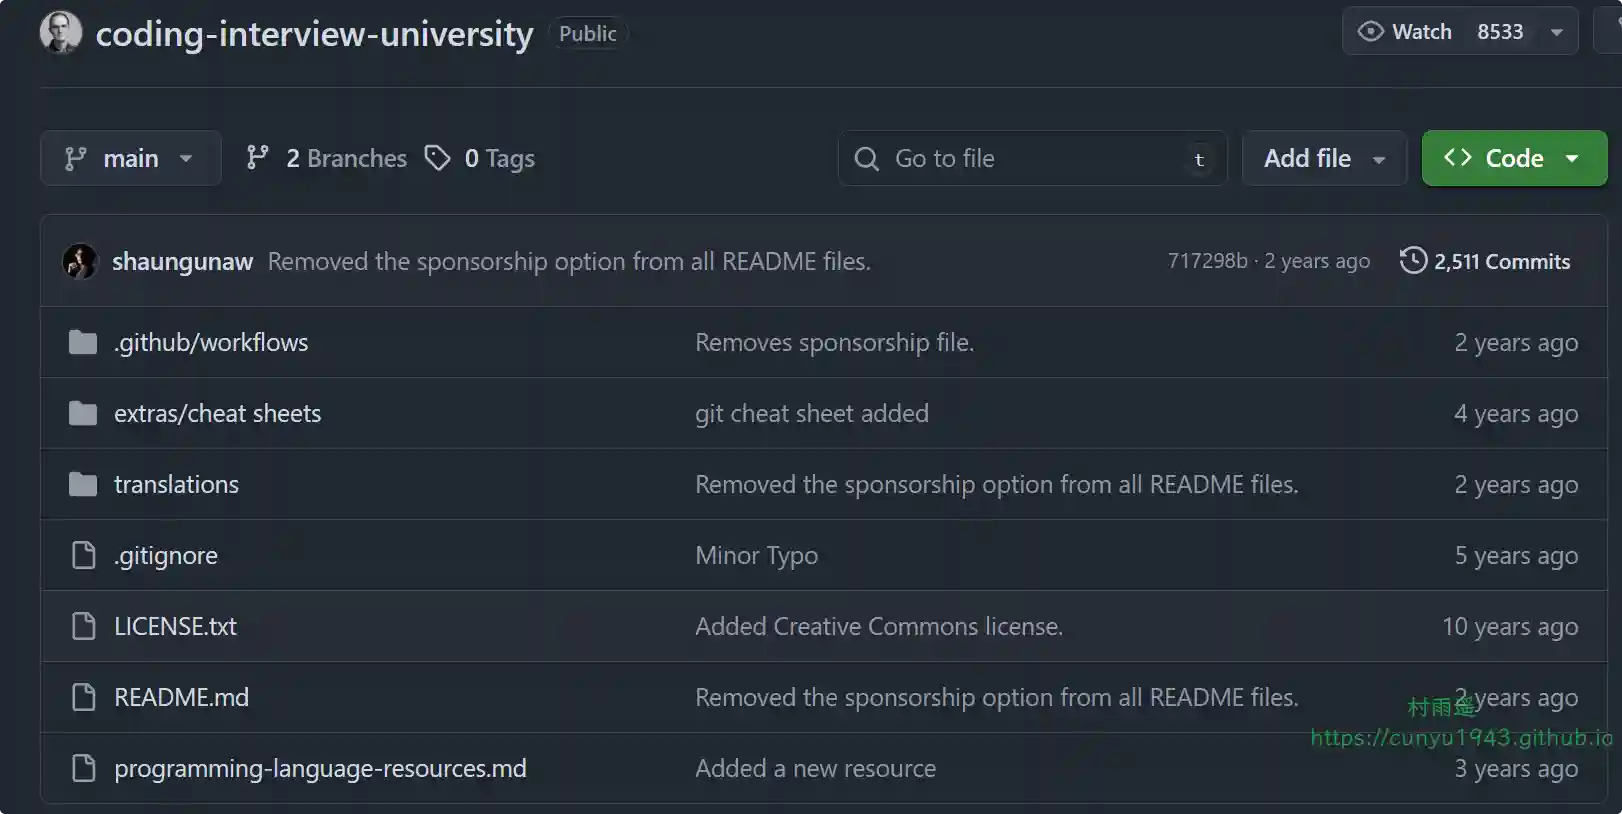This screenshot has width=1622, height=814.
Task: Click the translations folder icon
Action: point(83,485)
